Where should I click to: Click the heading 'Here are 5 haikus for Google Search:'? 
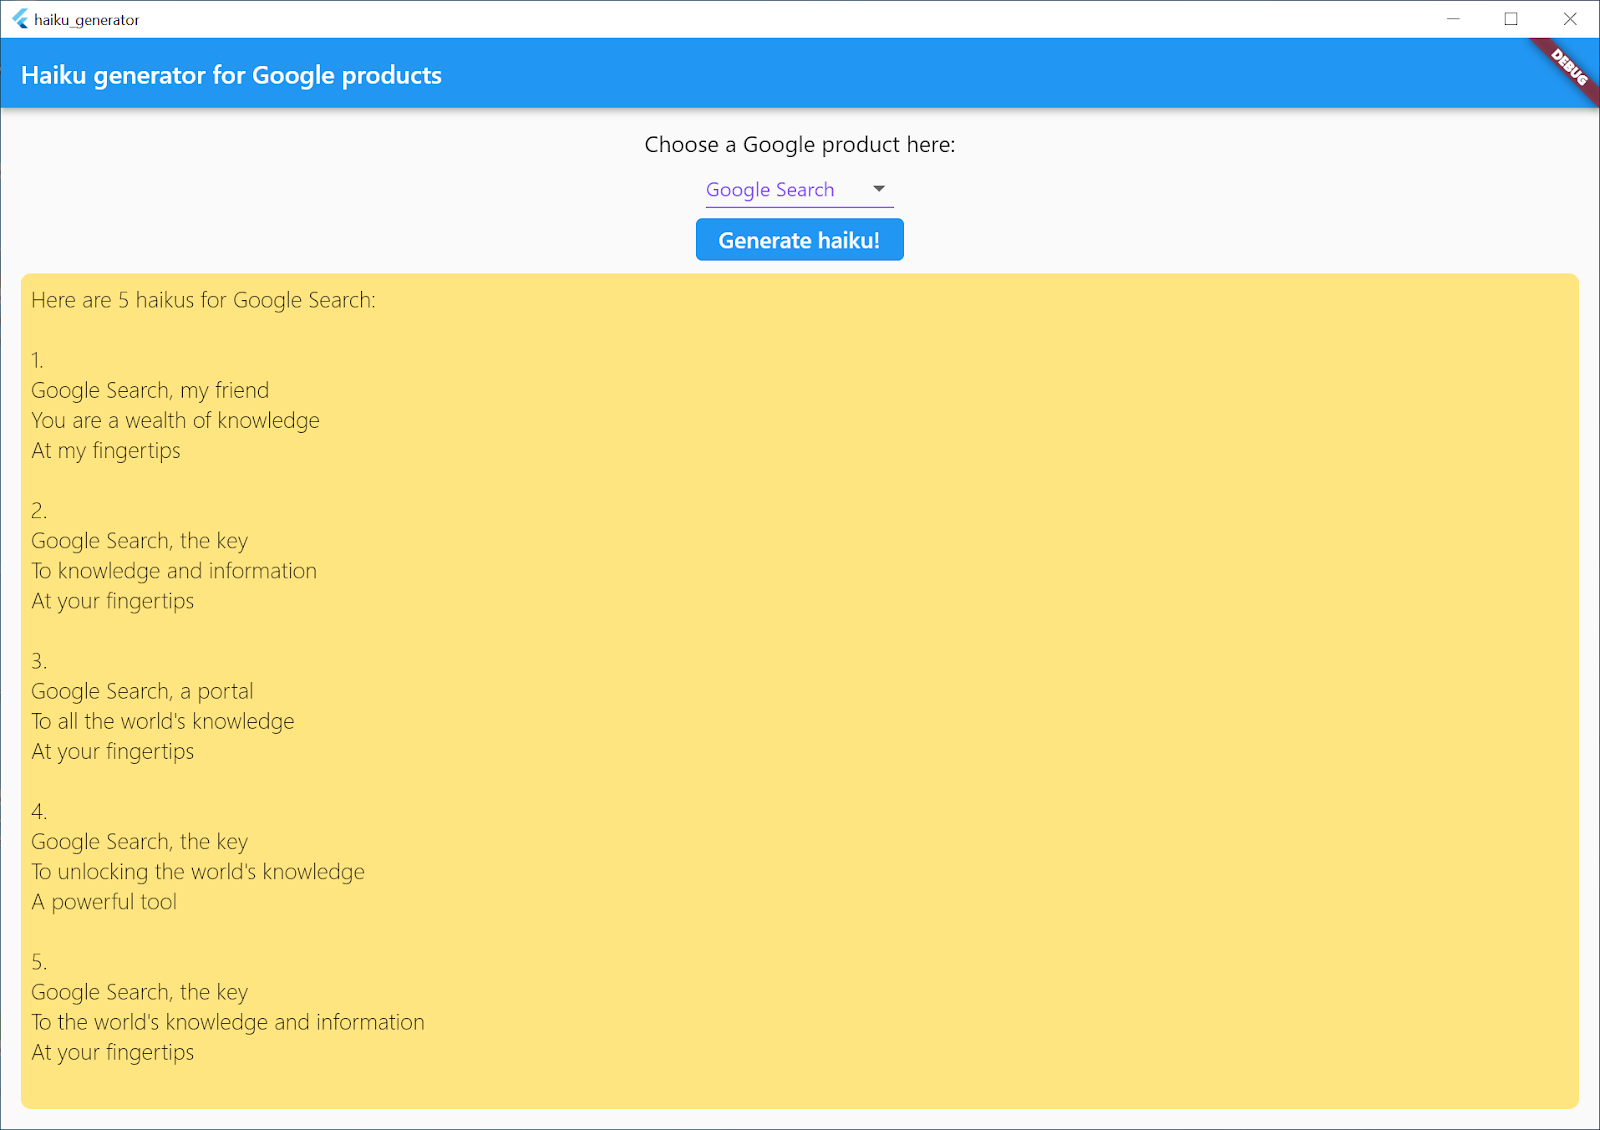coord(203,300)
